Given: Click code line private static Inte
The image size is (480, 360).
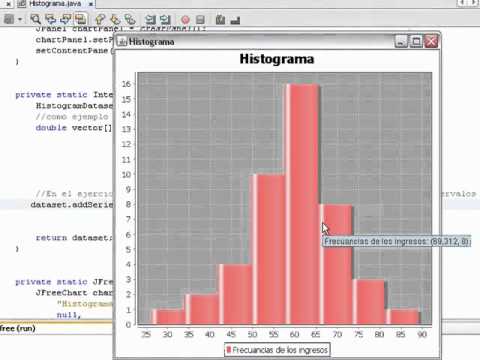Looking at the screenshot, I should click(x=64, y=95).
